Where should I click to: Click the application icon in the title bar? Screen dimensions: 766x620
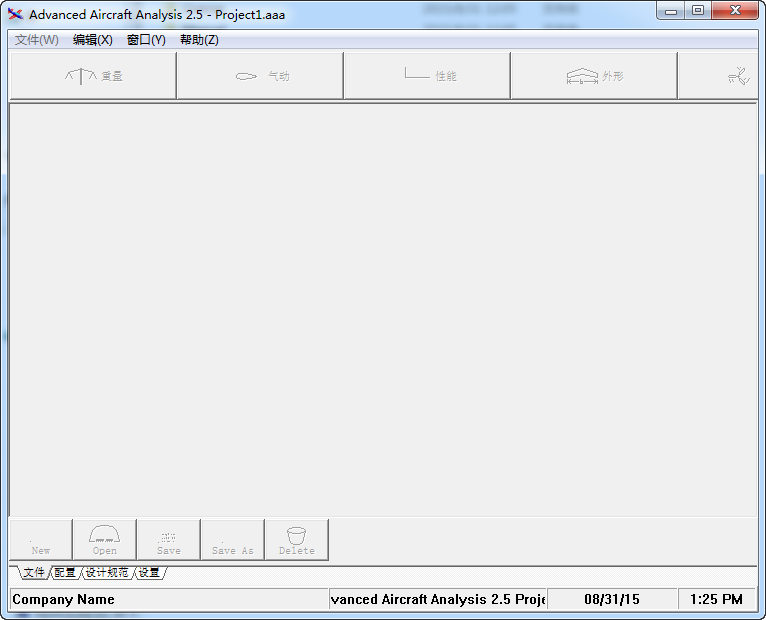(x=15, y=15)
